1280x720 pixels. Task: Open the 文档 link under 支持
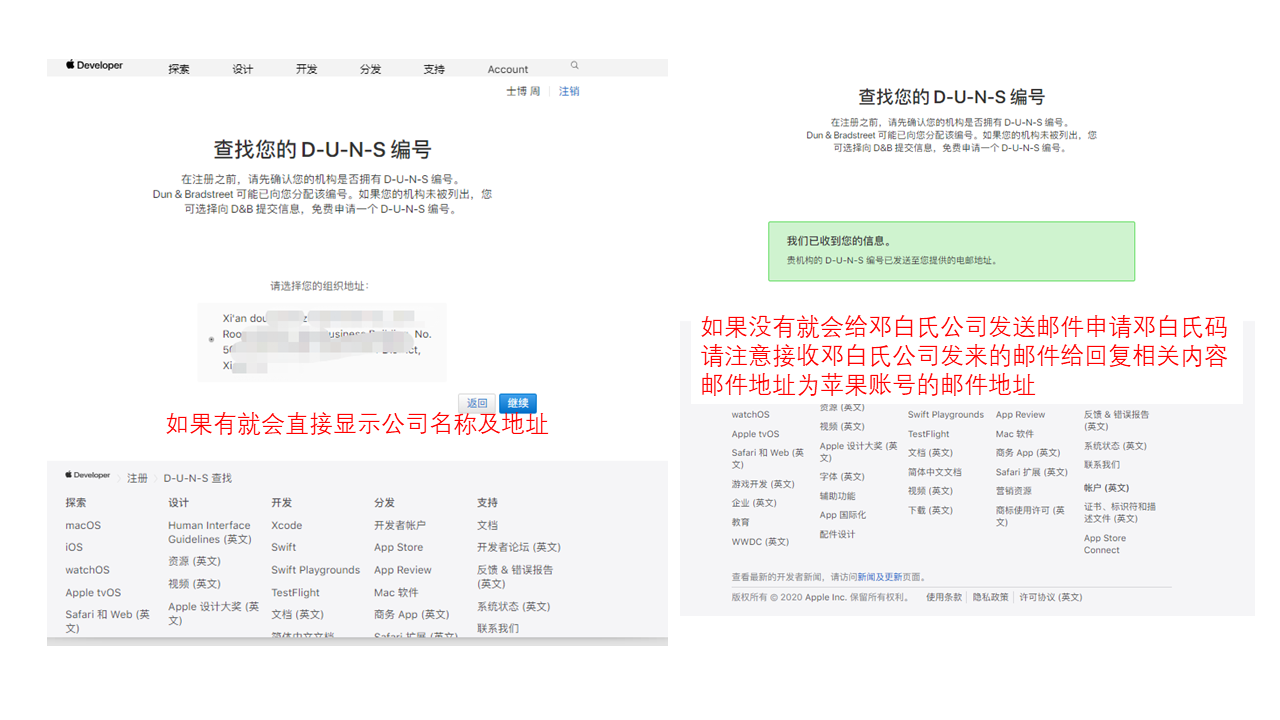tap(488, 525)
